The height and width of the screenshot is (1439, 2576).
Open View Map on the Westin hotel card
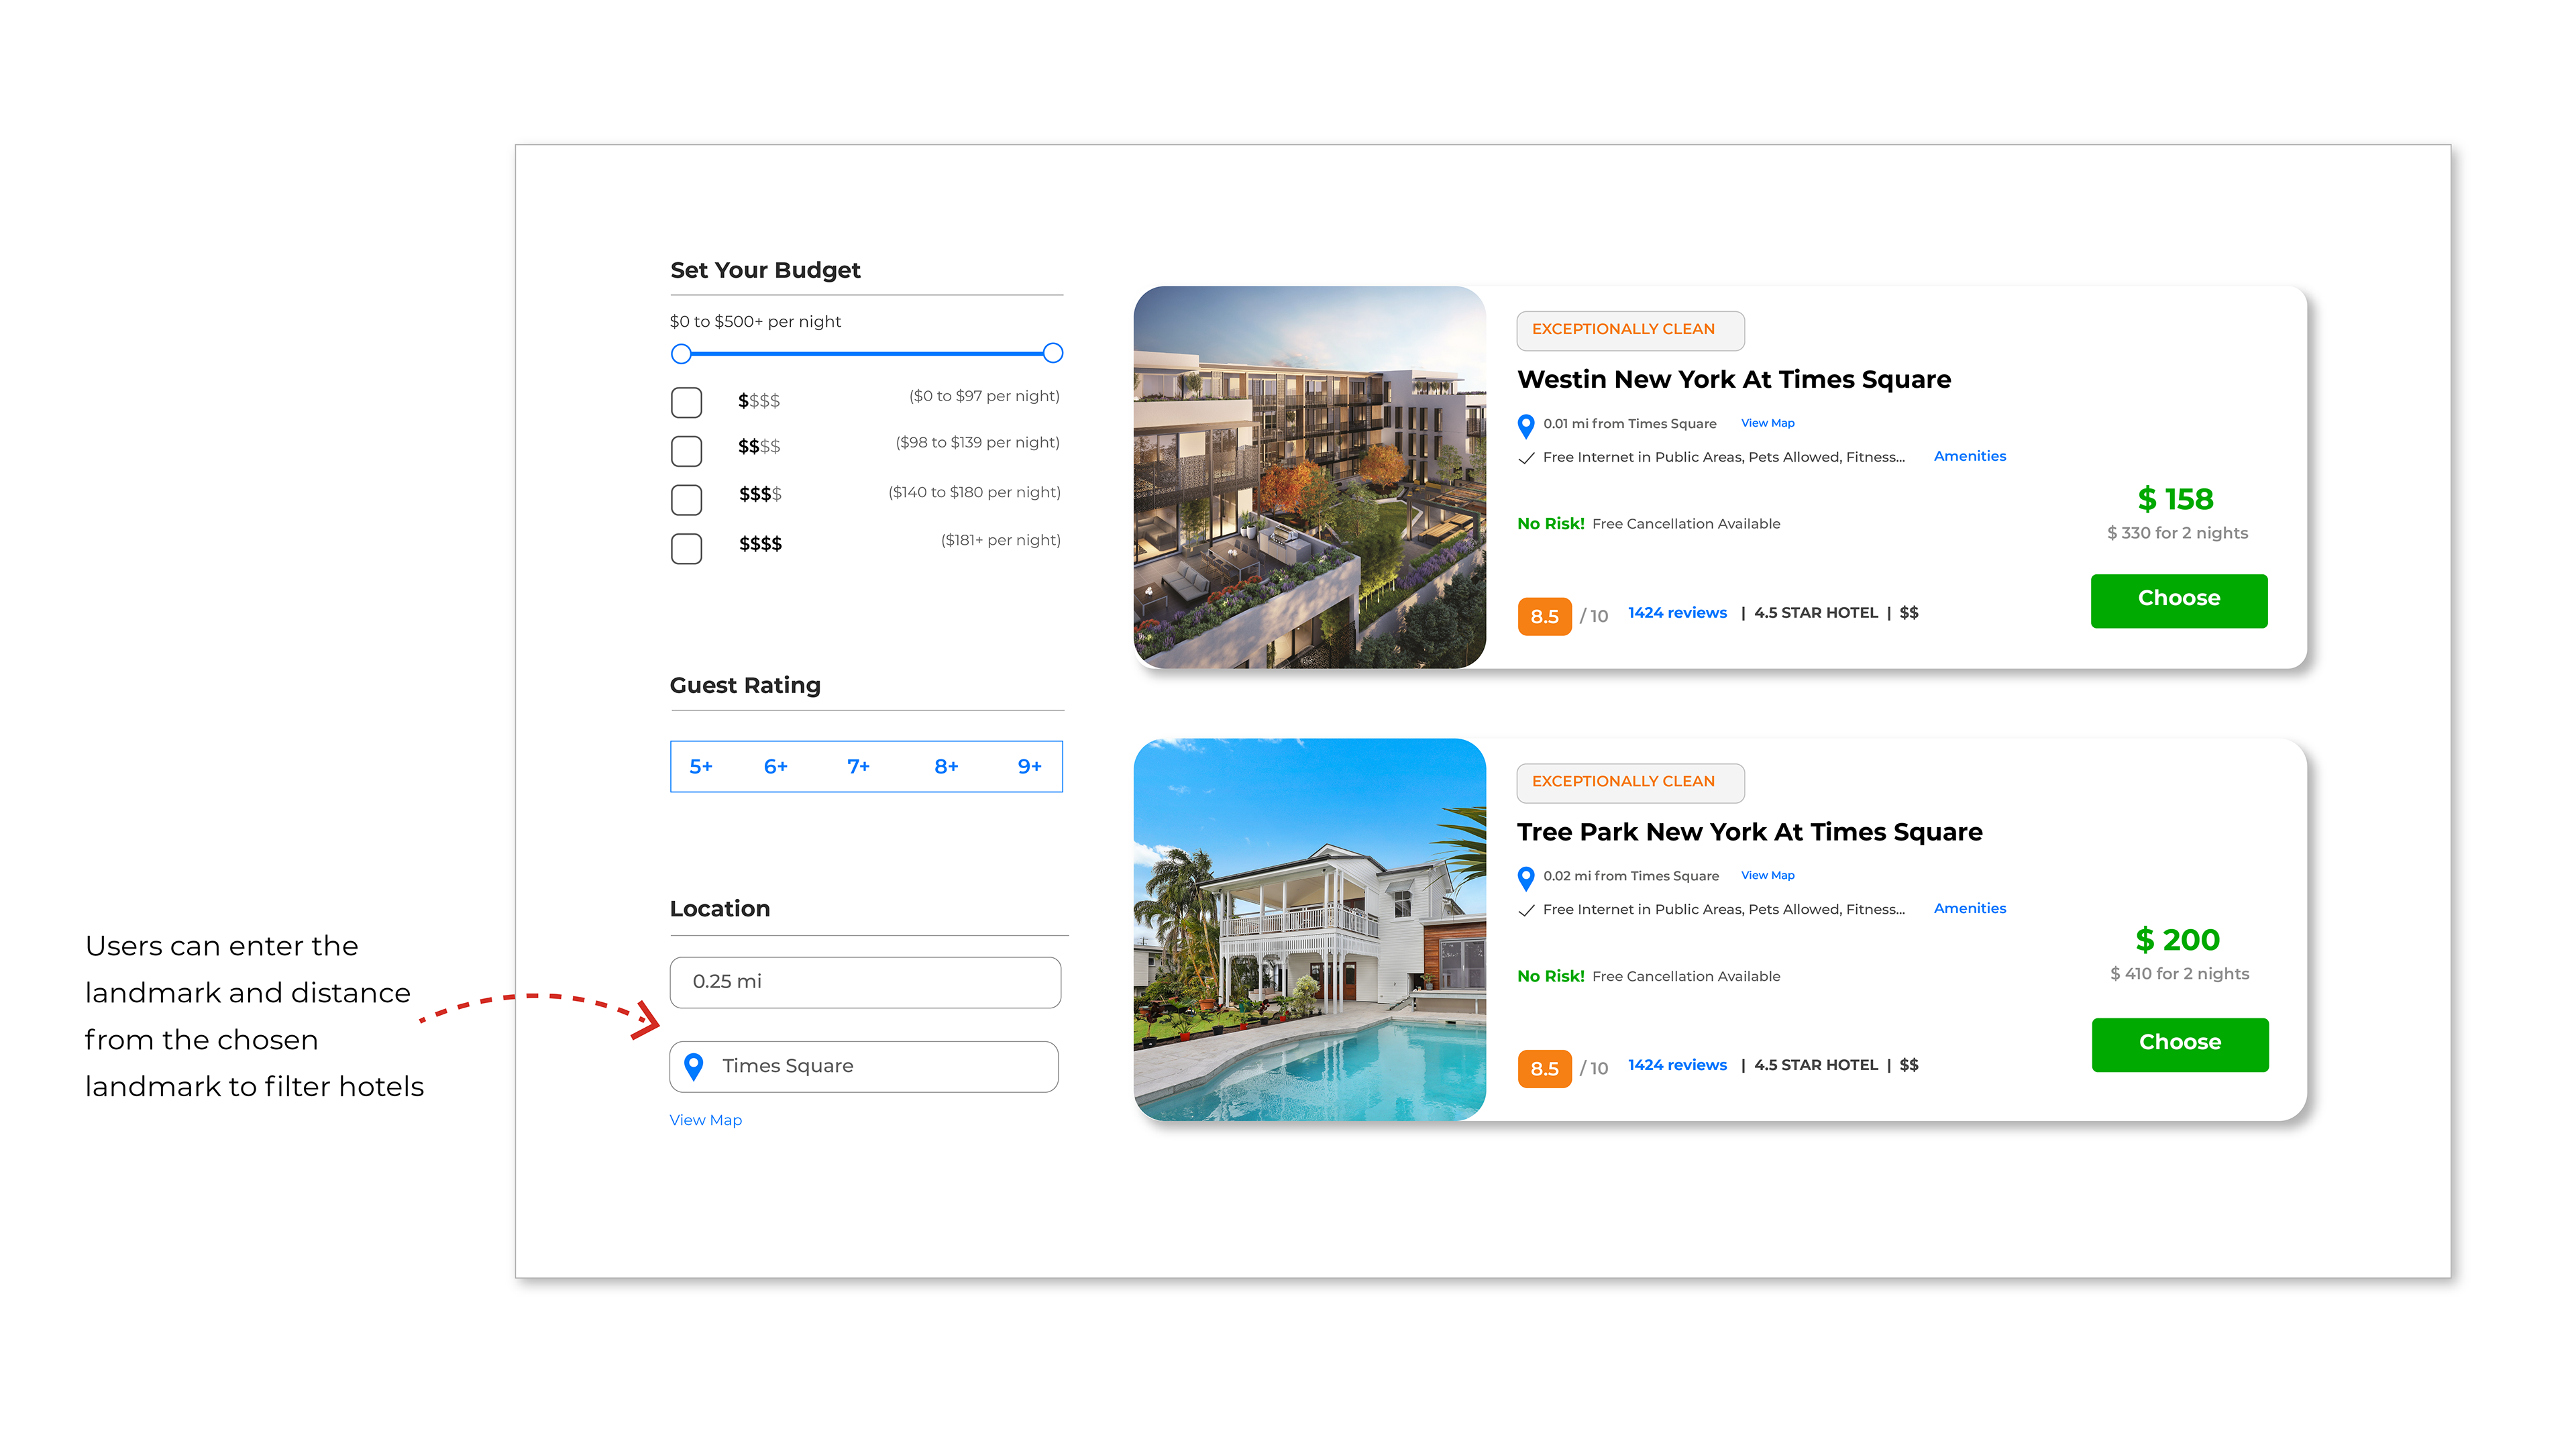tap(1767, 423)
